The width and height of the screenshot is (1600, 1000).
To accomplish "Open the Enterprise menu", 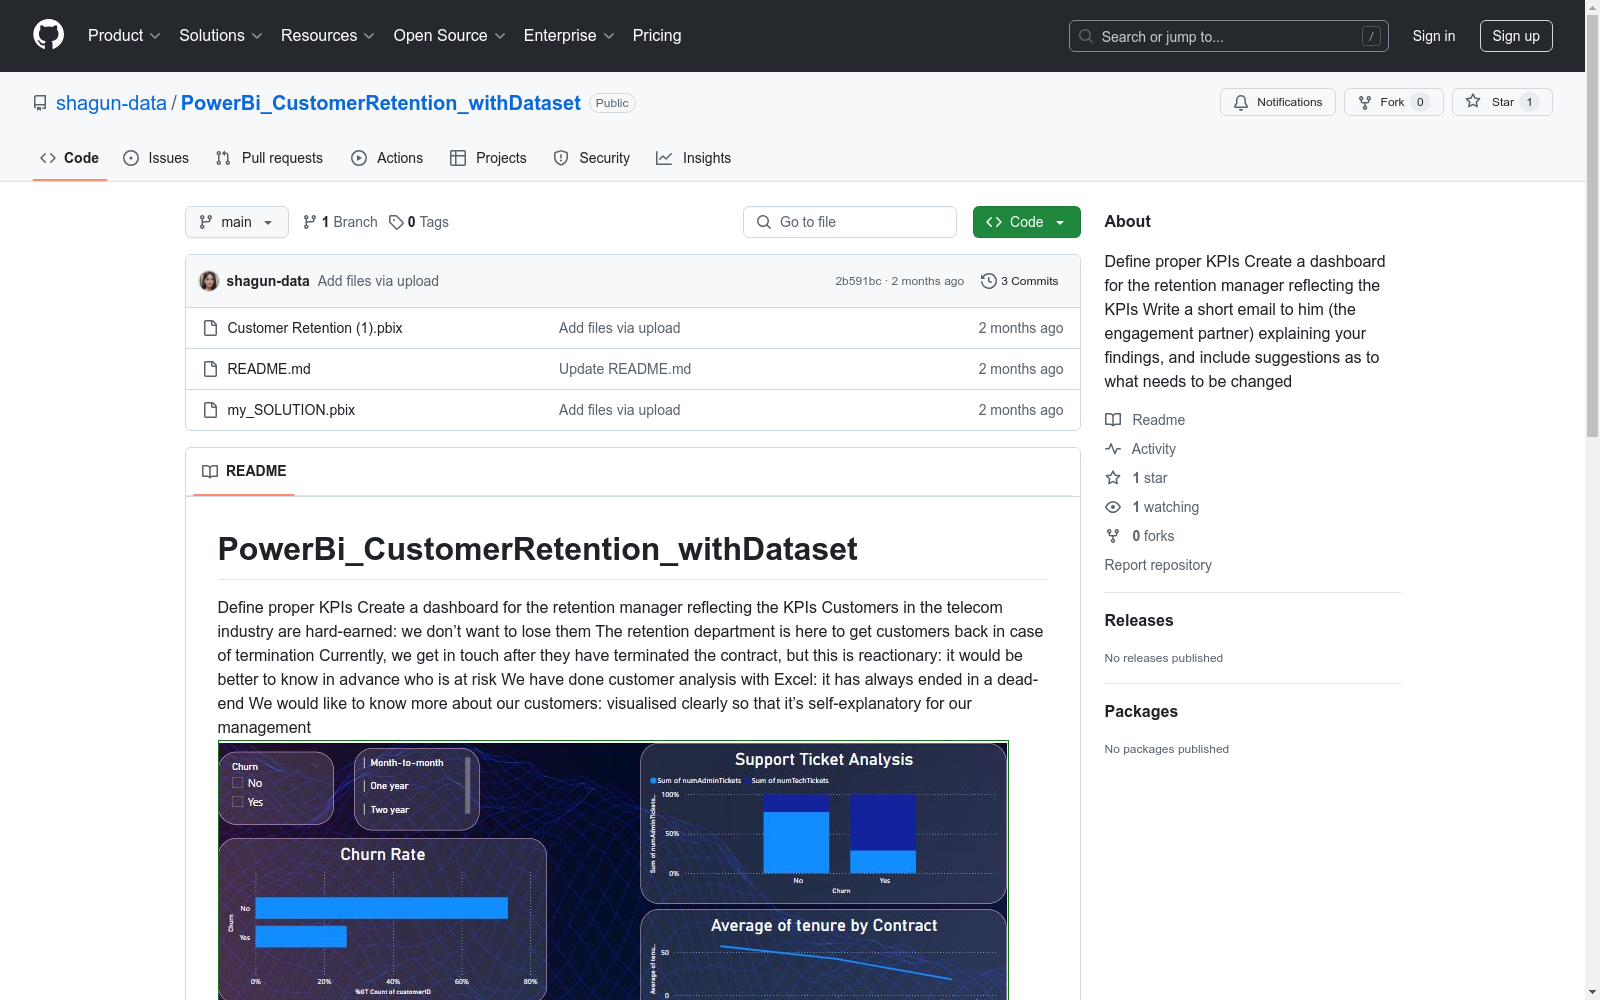I will point(569,36).
